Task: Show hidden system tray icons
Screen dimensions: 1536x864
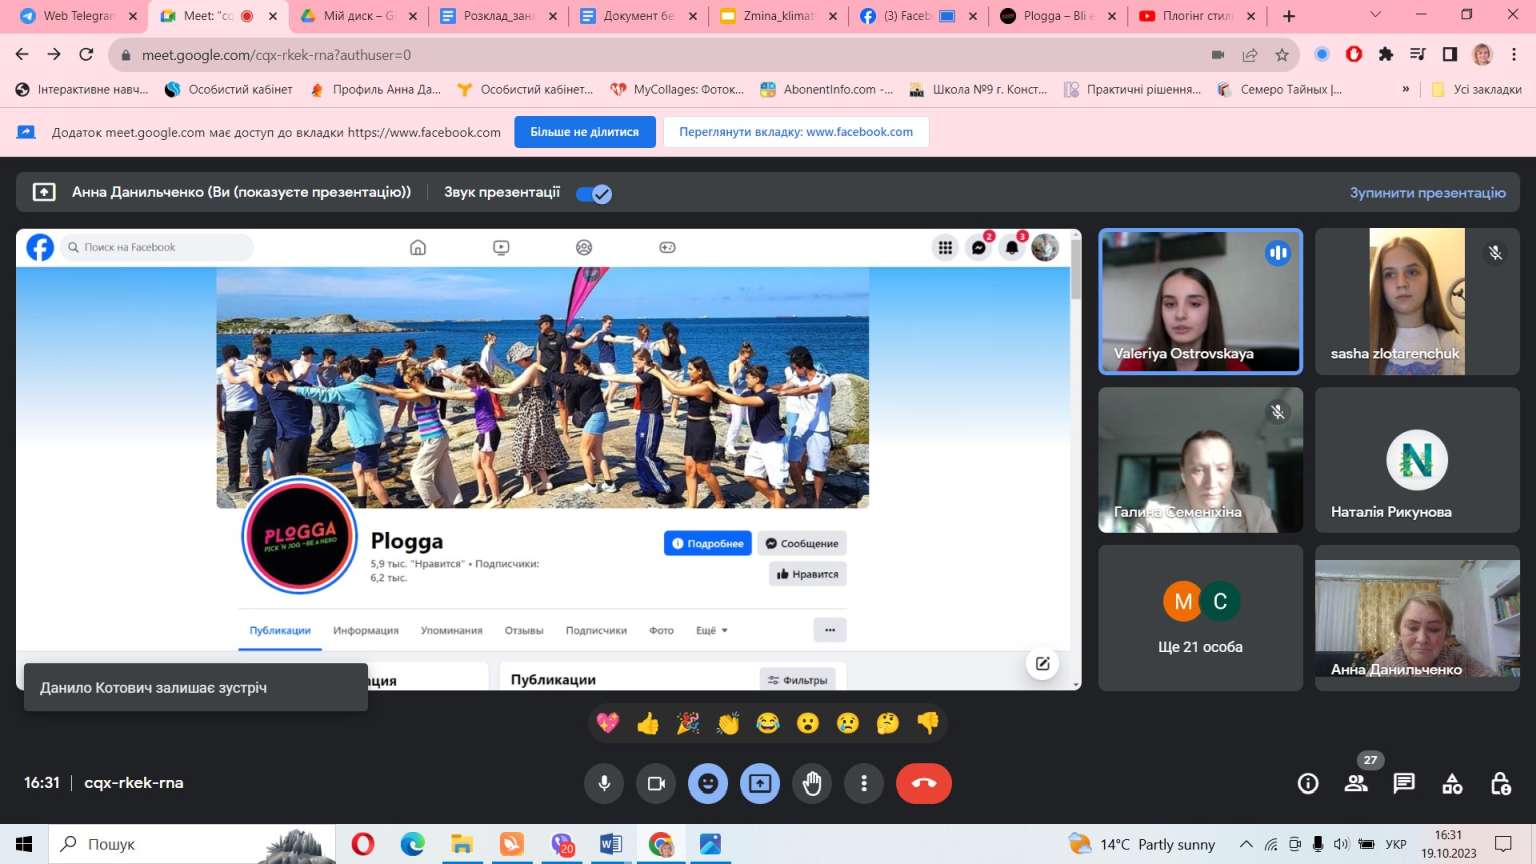Action: point(1246,844)
